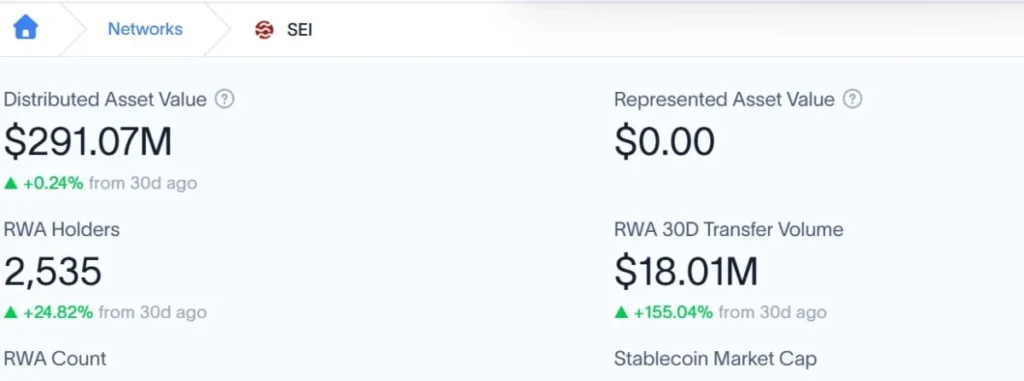The height and width of the screenshot is (381, 1024).
Task: Open Distributed Asset Value help icon
Action: [225, 99]
